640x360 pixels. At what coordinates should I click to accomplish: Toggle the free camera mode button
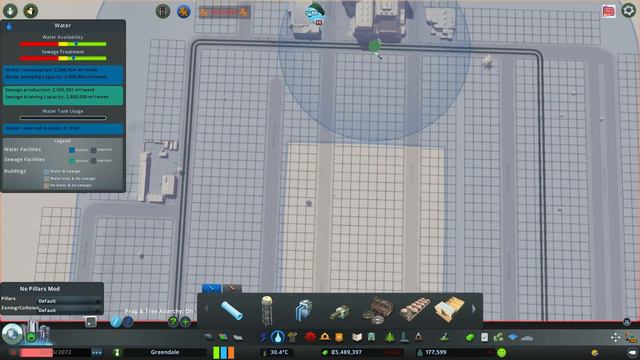coord(616,337)
